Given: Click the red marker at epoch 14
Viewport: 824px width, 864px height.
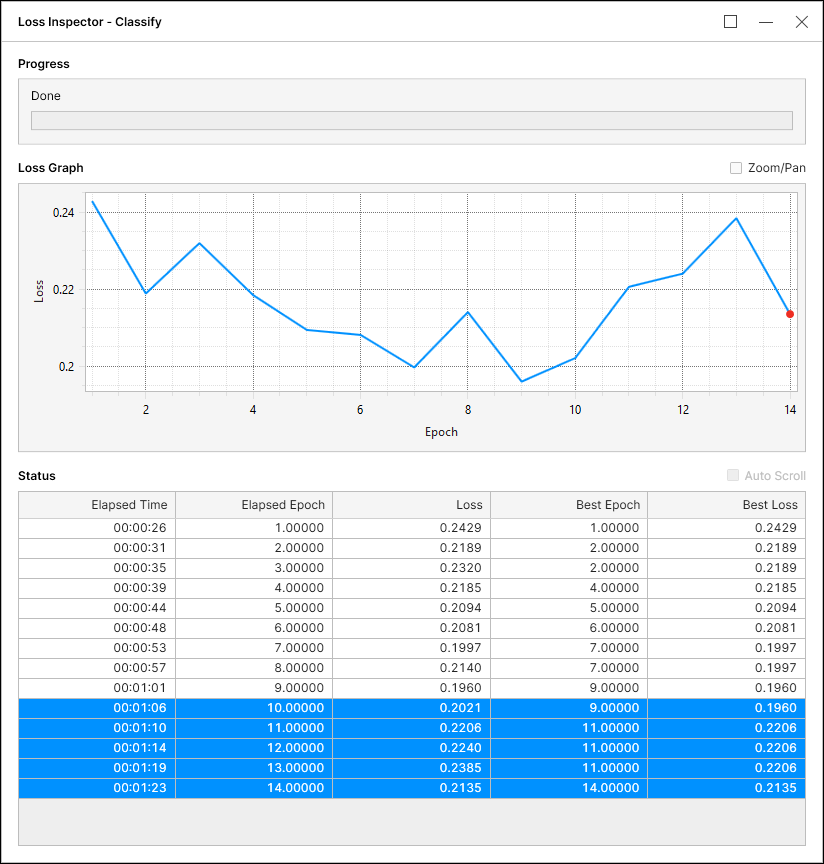Looking at the screenshot, I should point(790,314).
